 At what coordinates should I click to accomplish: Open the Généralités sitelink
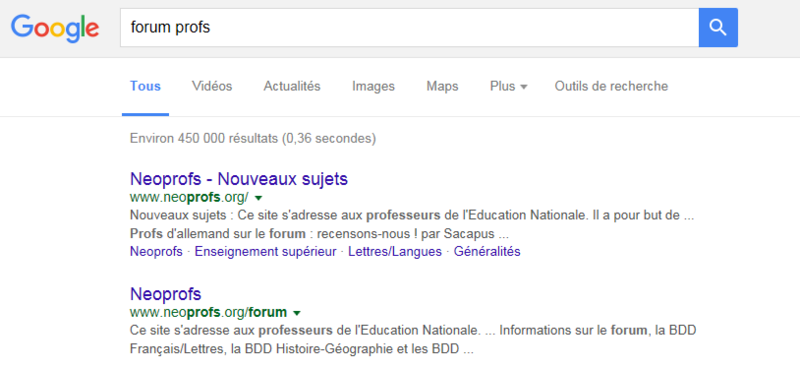(x=487, y=252)
